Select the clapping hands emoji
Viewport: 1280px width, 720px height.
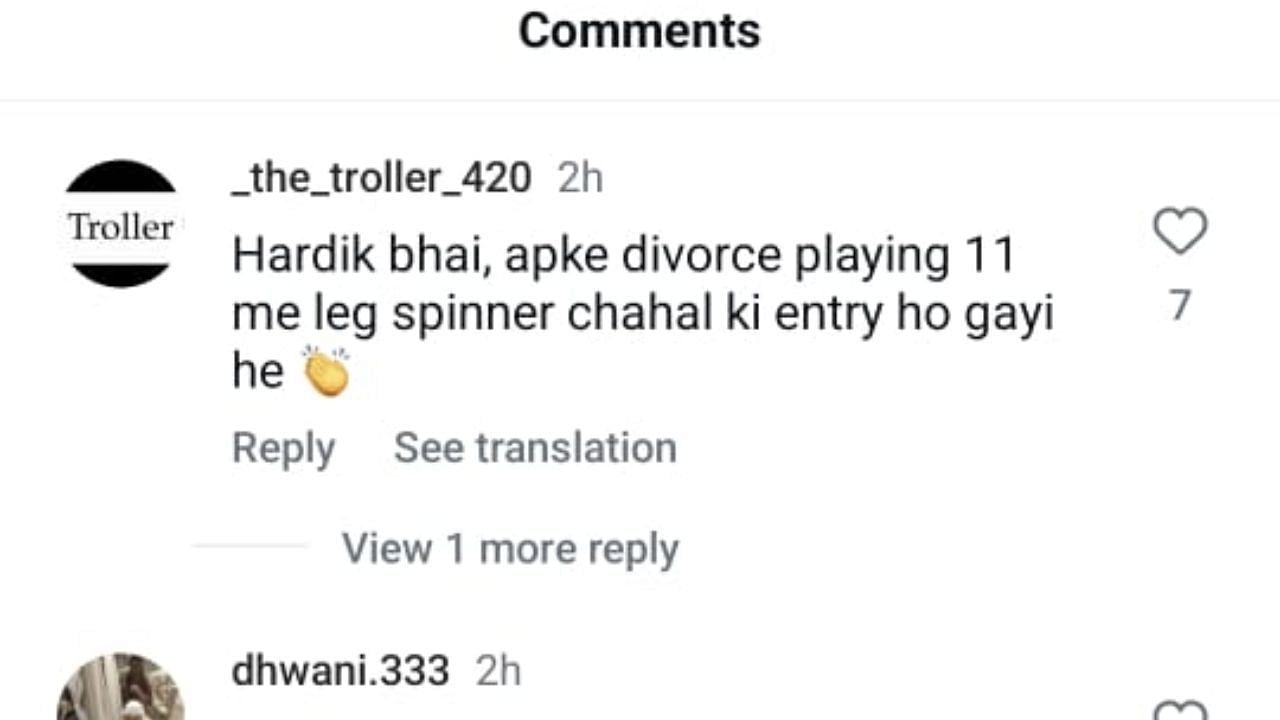(326, 371)
